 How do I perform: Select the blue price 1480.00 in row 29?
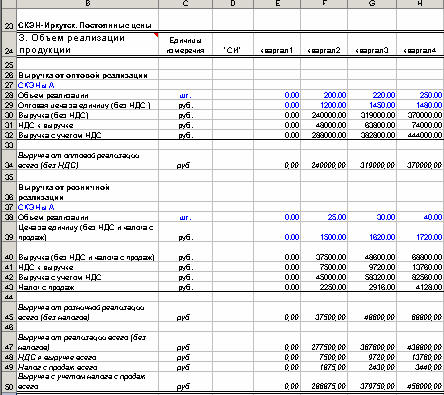point(430,105)
